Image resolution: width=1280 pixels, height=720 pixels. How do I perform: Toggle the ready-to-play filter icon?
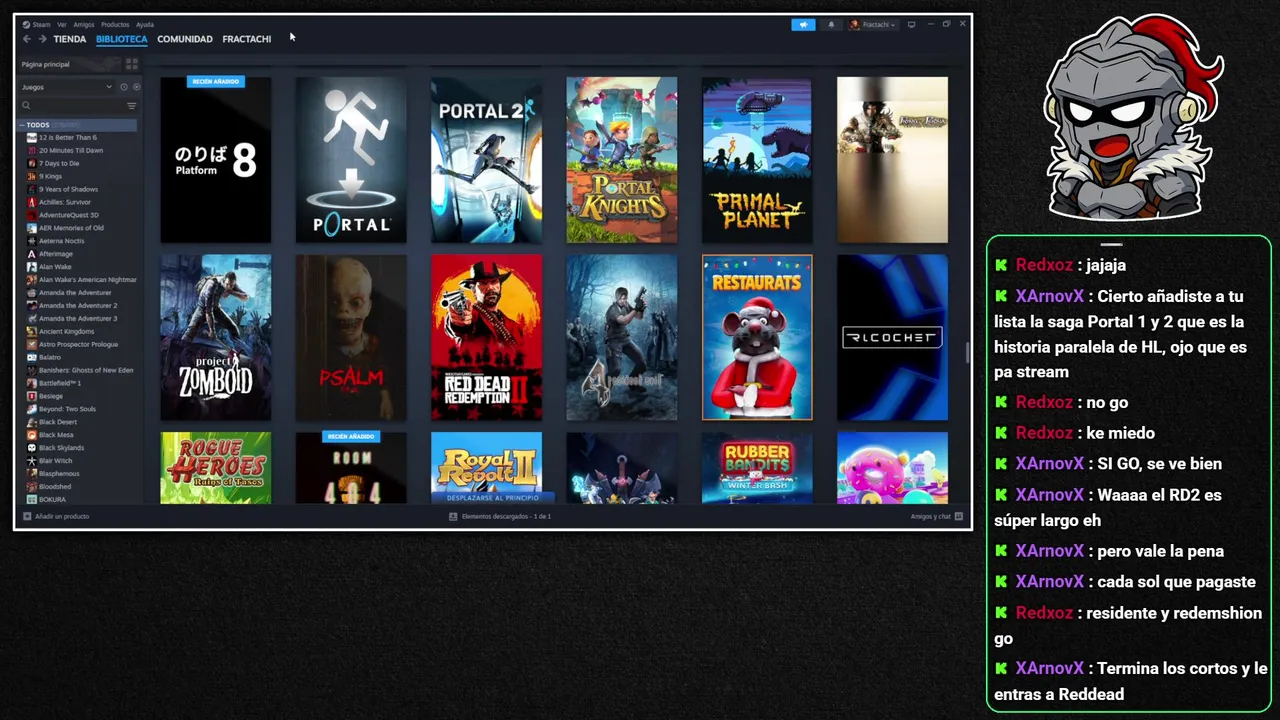pos(136,87)
